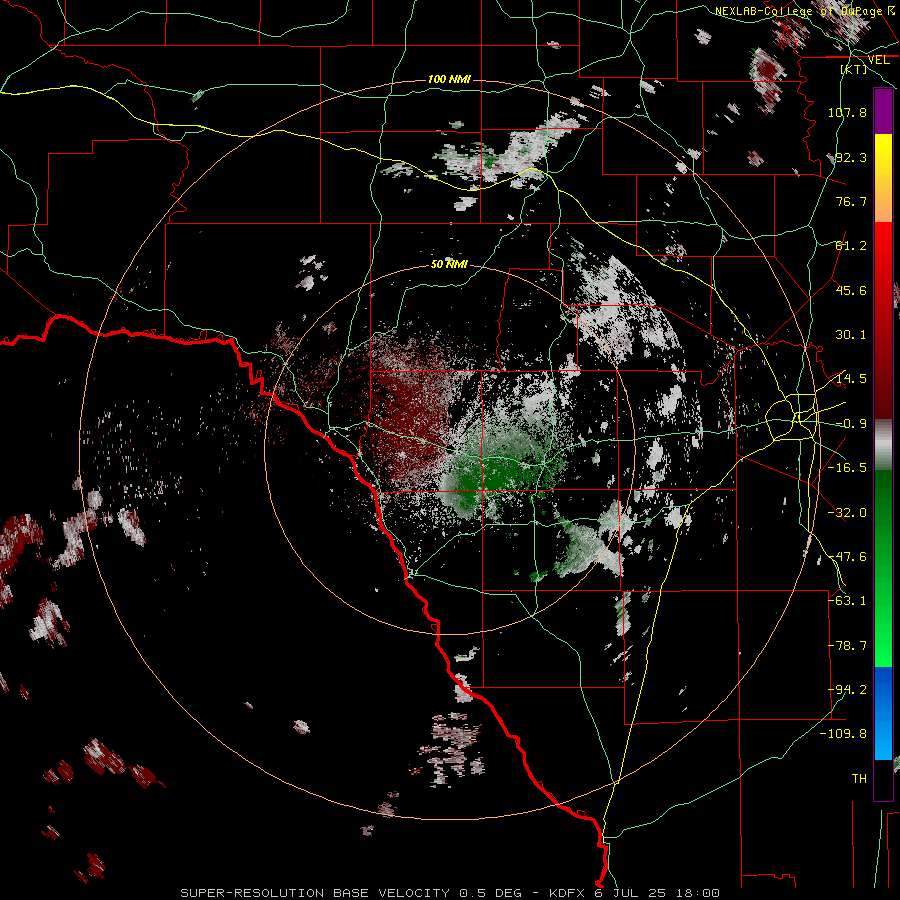
Task: Pick the yellow-orange segment of velocity color bar
Action: (x=883, y=178)
